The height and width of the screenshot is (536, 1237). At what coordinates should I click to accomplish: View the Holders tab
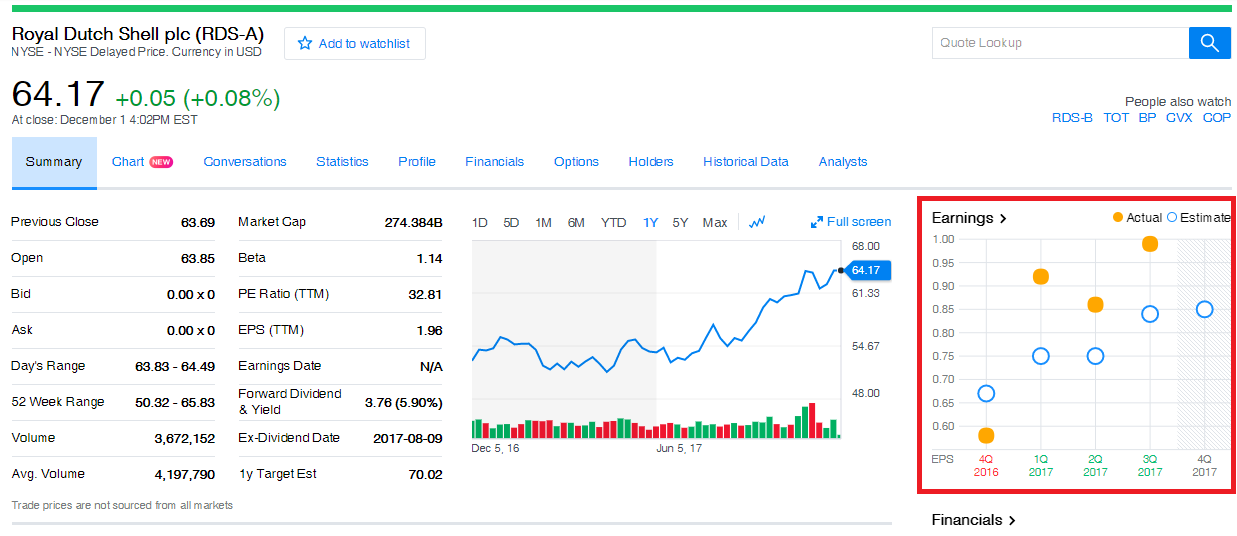pyautogui.click(x=651, y=162)
